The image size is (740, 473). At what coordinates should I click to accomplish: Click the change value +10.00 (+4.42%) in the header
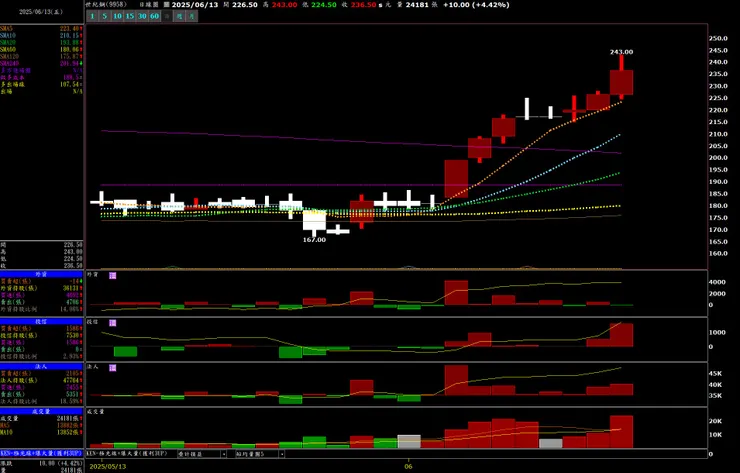pos(476,5)
